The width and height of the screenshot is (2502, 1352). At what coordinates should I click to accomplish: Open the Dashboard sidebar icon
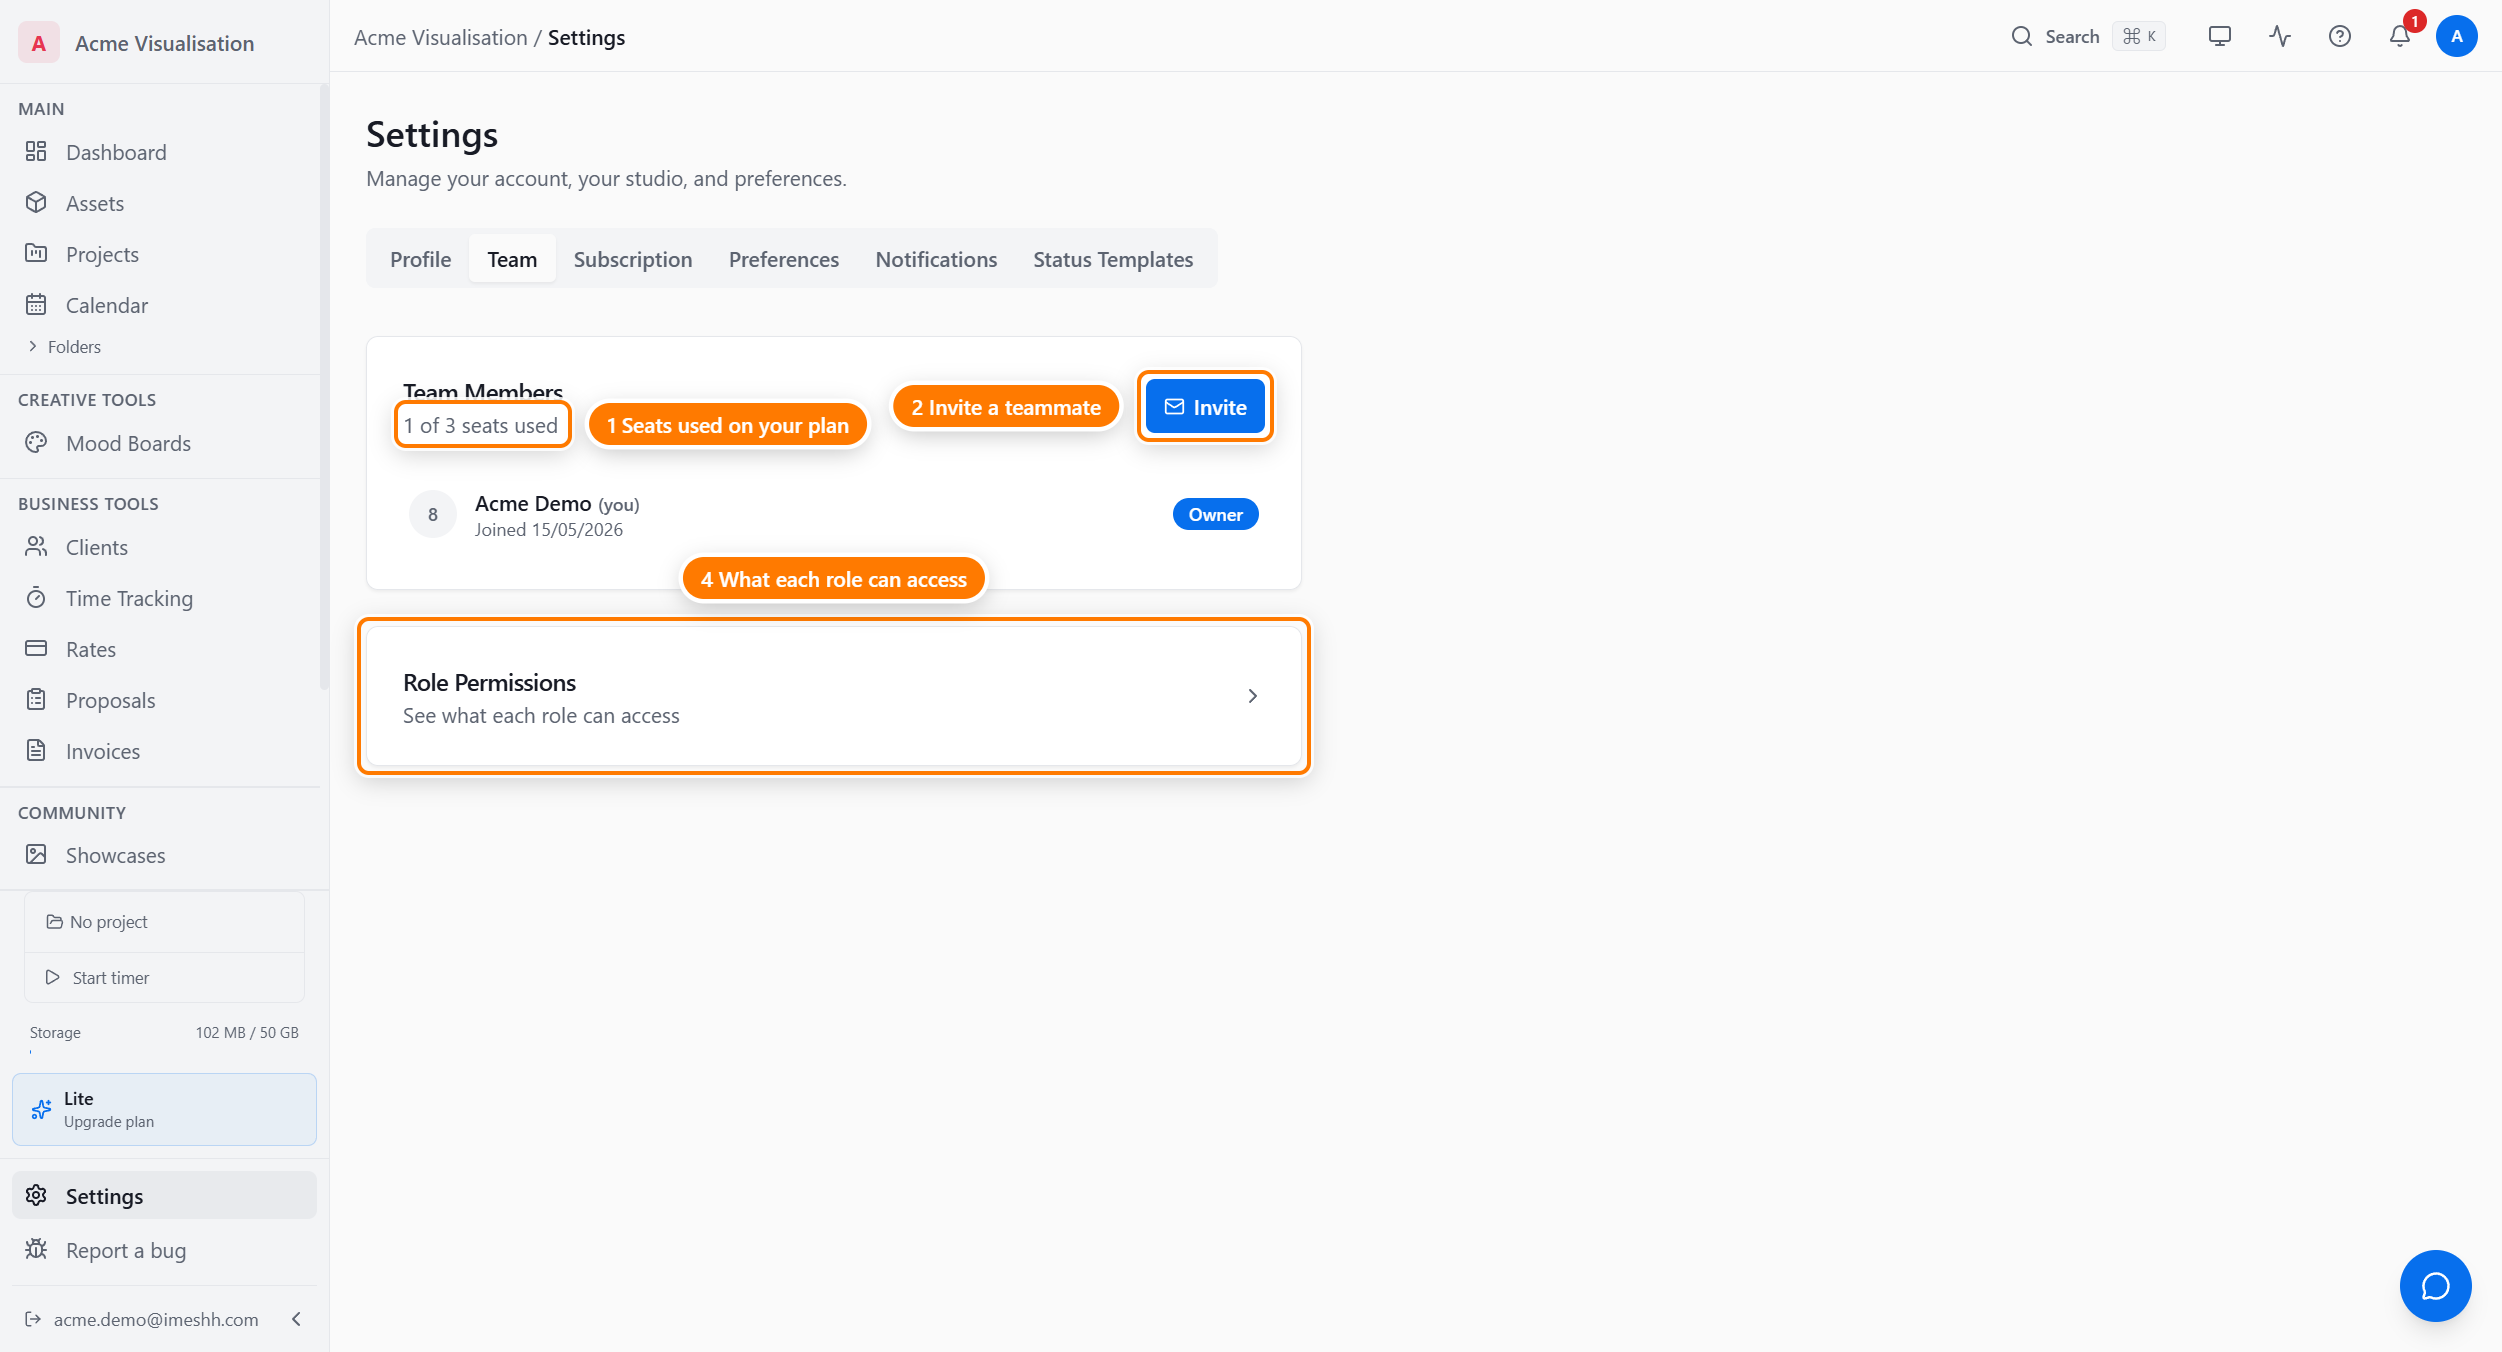36,151
